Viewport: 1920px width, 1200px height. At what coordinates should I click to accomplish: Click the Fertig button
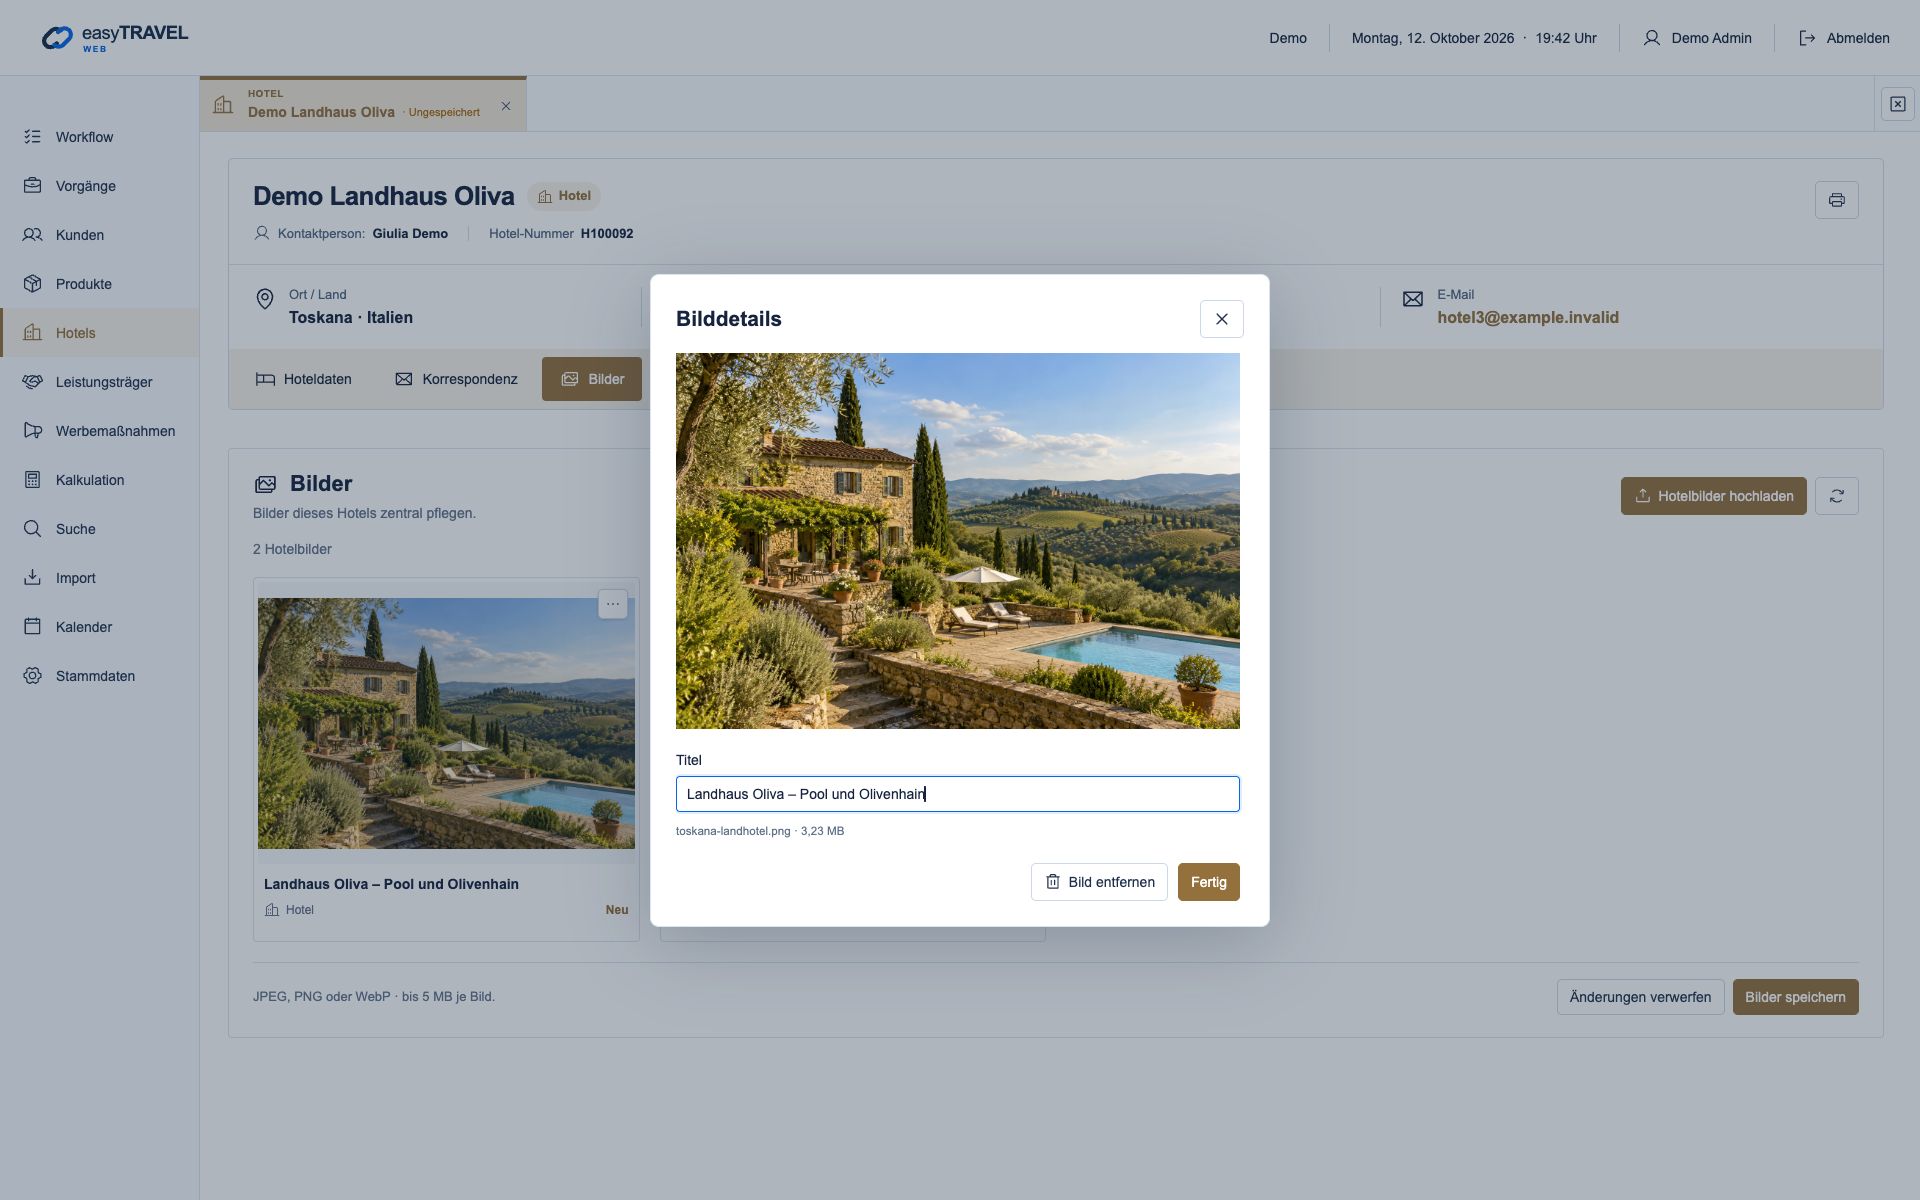1208,882
